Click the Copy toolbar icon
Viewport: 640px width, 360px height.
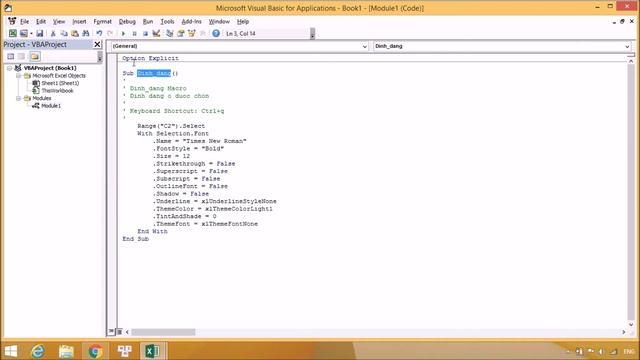pyautogui.click(x=64, y=33)
